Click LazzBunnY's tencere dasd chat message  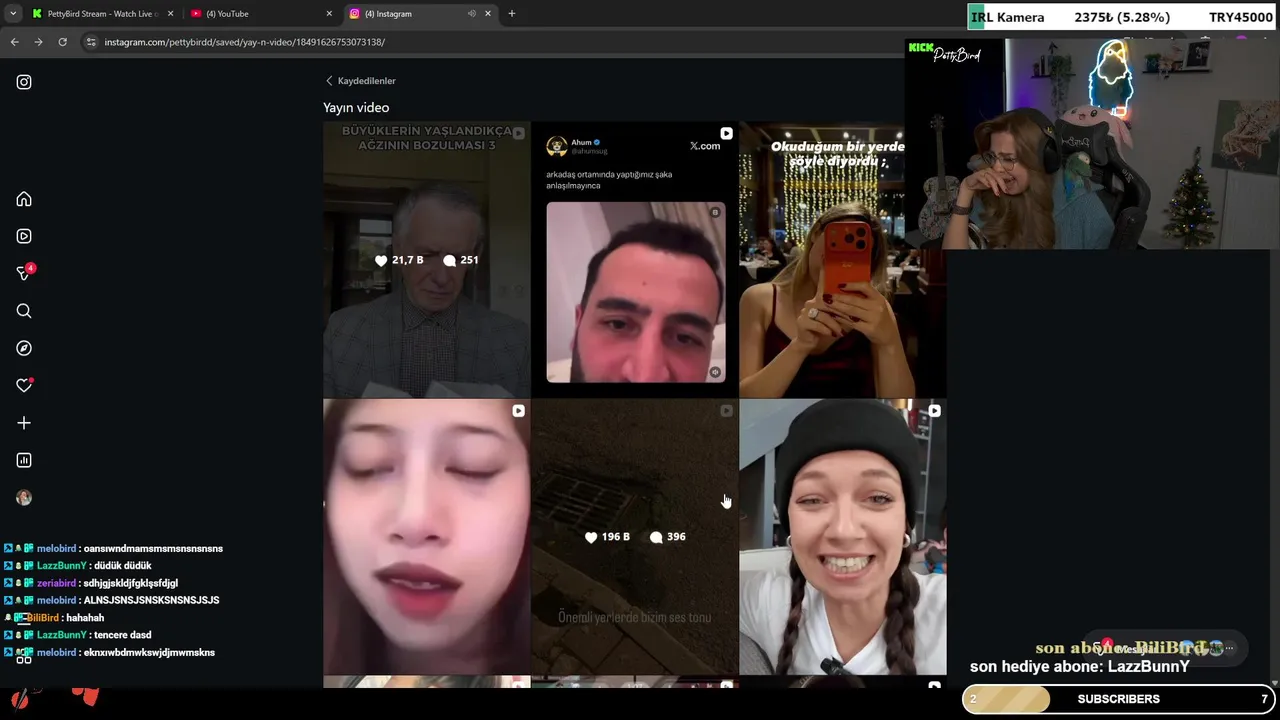pyautogui.click(x=77, y=635)
